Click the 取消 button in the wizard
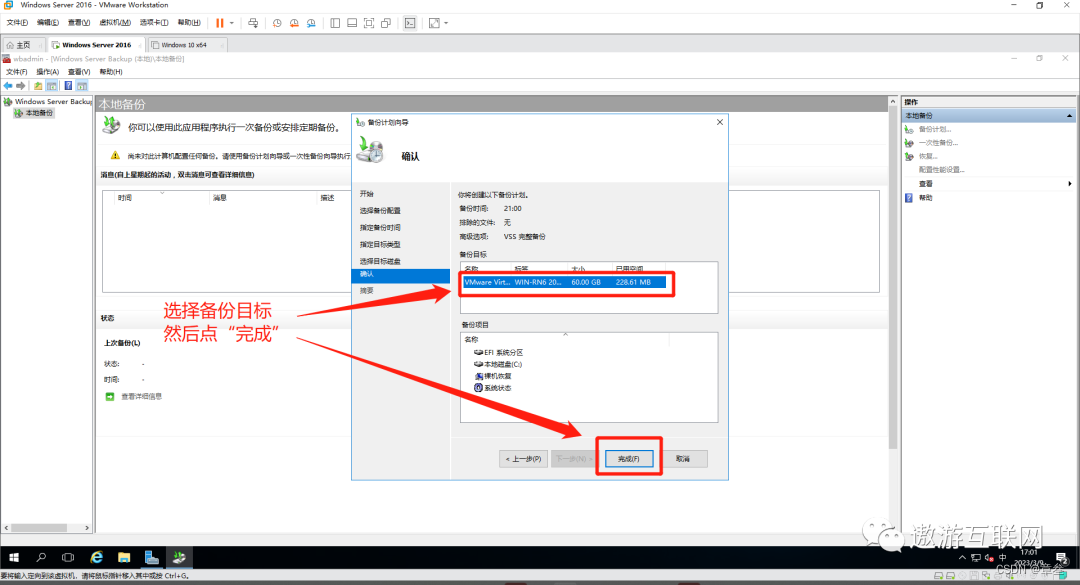Screen dimensions: 1080x585 [683, 459]
